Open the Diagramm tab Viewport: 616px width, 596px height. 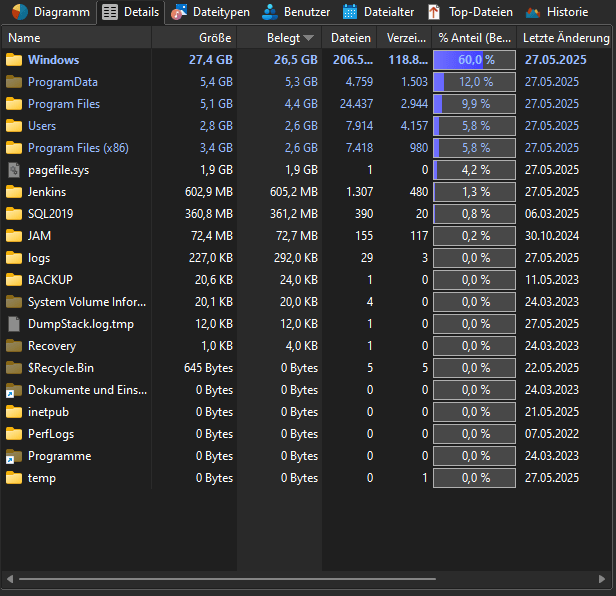51,12
